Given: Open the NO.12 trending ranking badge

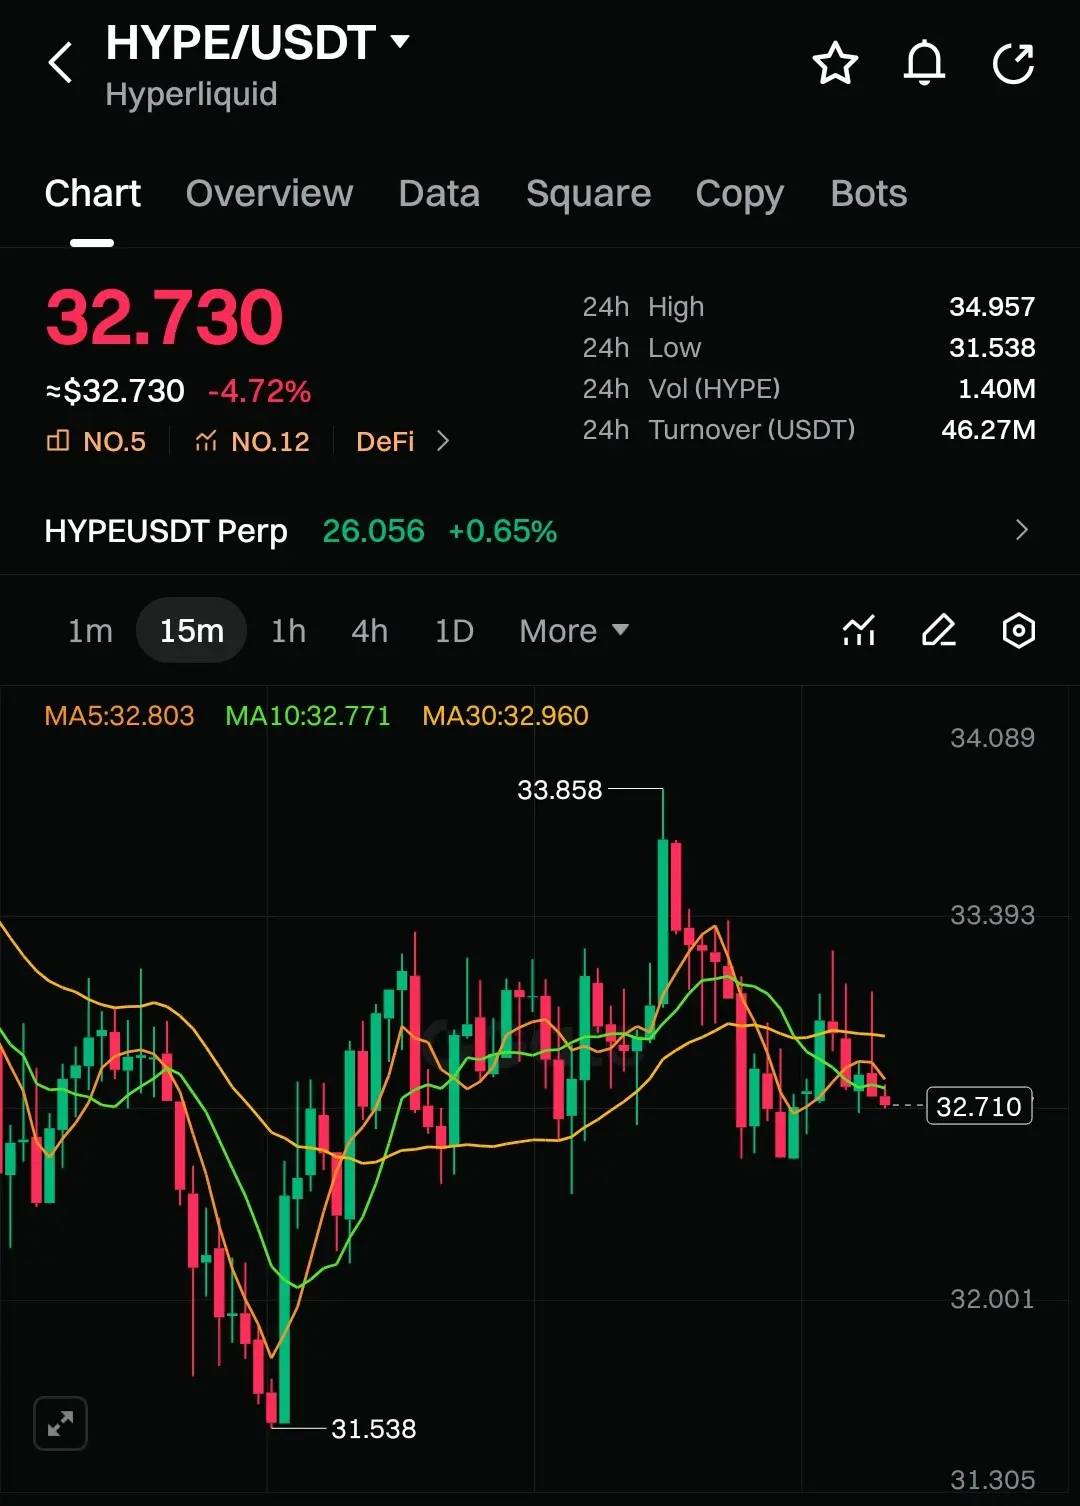Looking at the screenshot, I should tap(252, 441).
